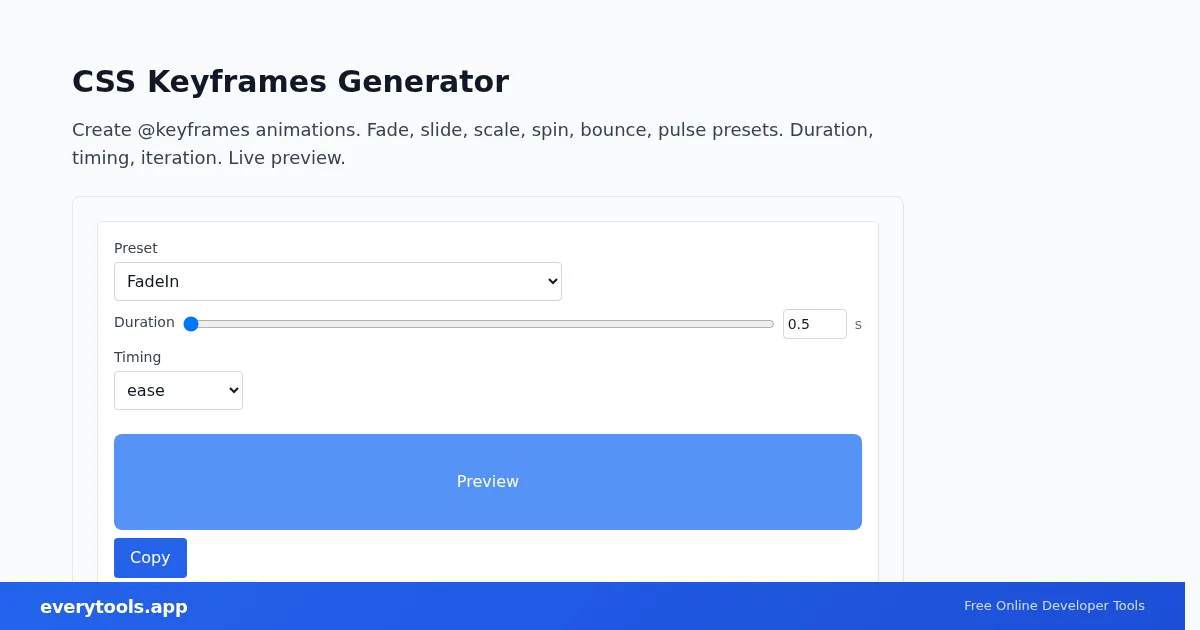Click the CSS Keyframes Generator heading

point(290,82)
